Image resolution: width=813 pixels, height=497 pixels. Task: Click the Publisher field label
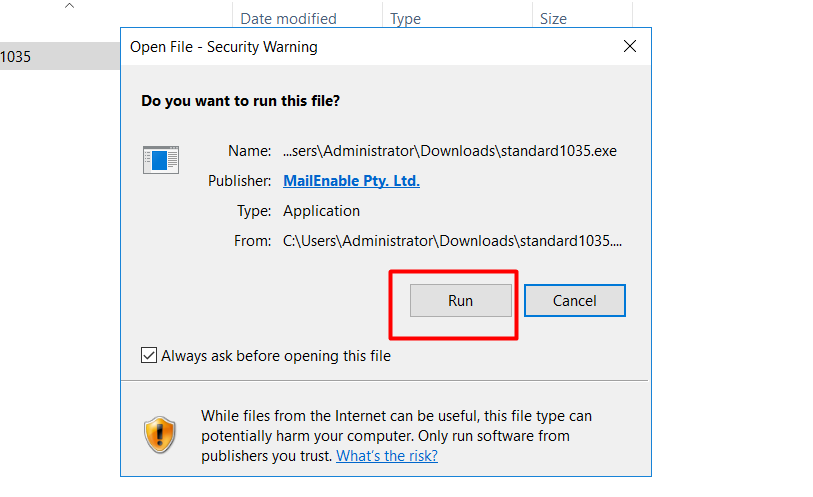pyautogui.click(x=240, y=181)
